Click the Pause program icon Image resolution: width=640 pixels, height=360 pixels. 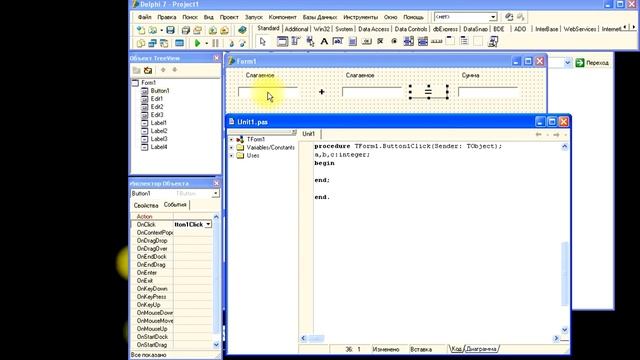pos(216,43)
